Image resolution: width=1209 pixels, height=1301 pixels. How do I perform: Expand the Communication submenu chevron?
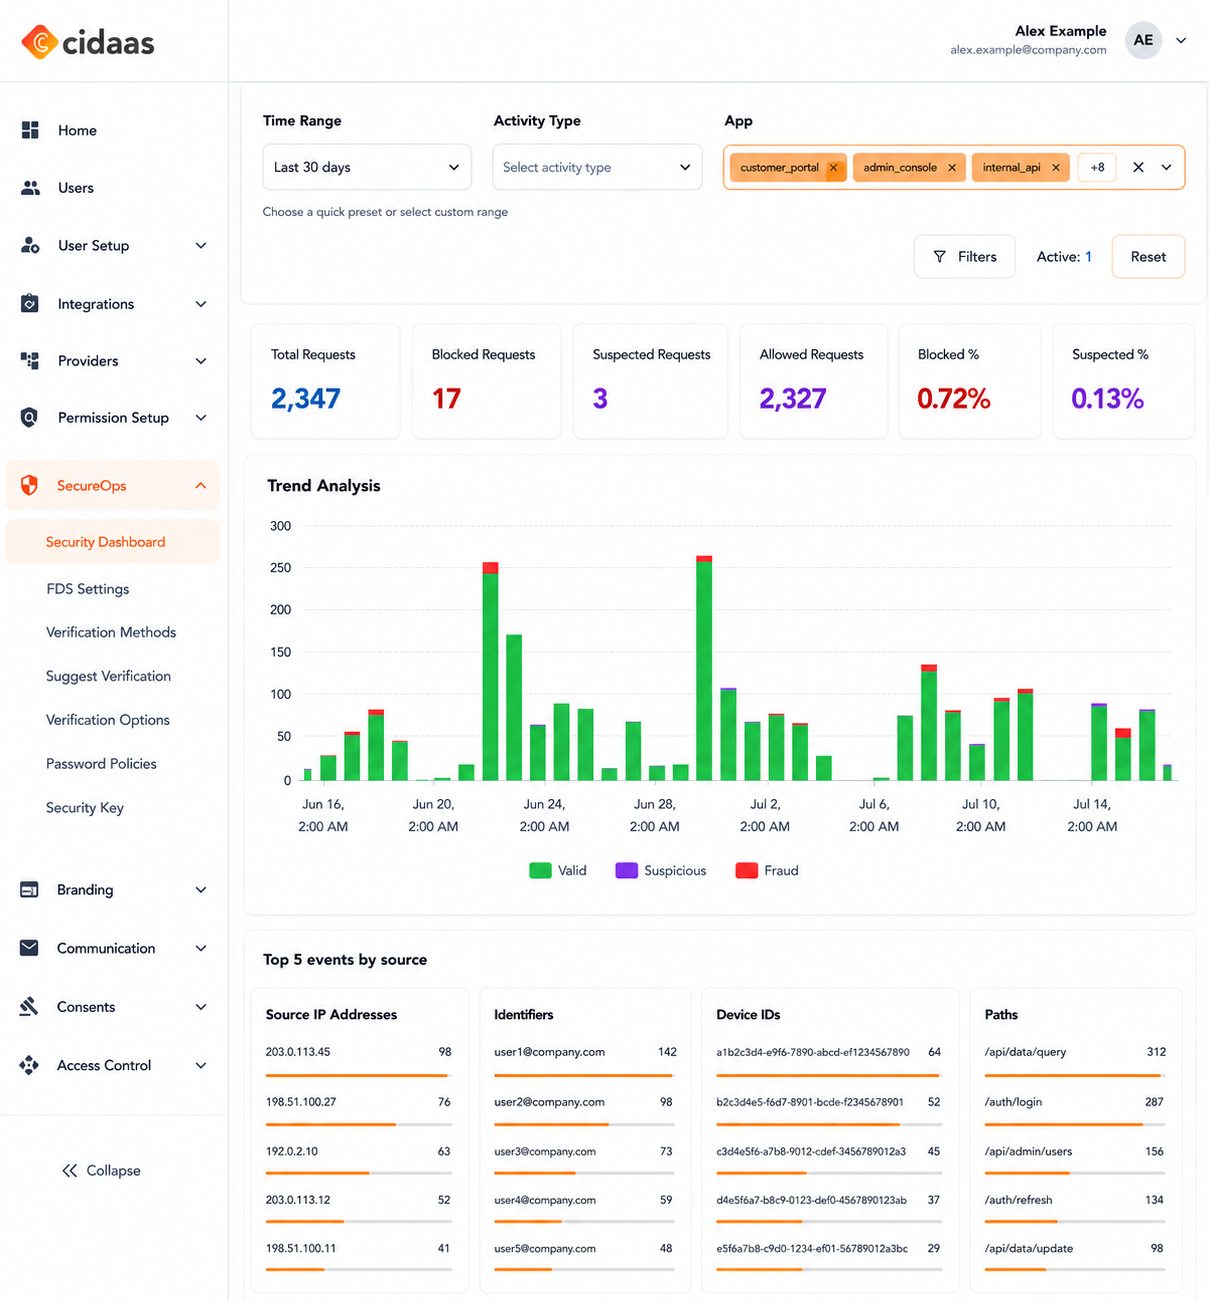tap(201, 948)
